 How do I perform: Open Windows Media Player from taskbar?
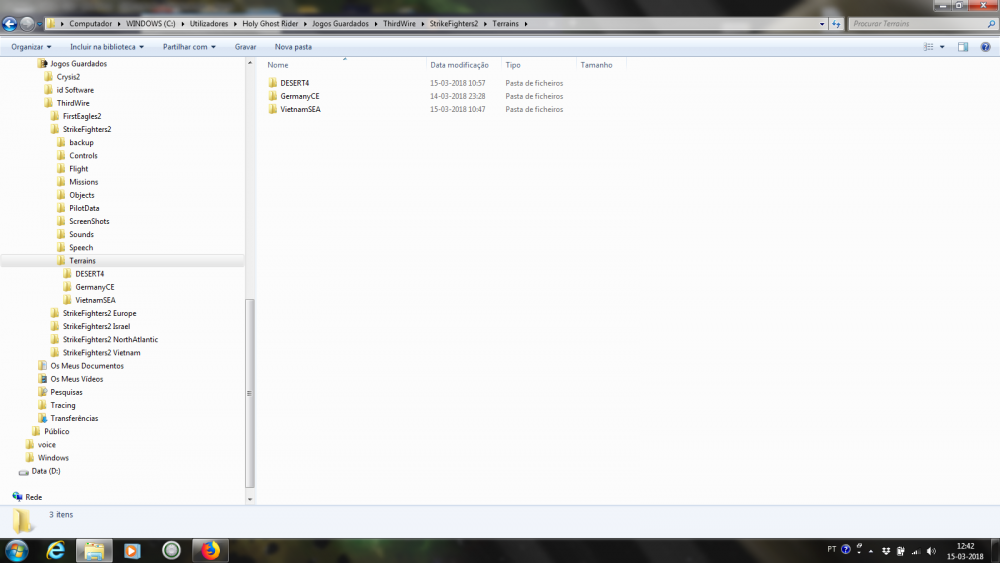132,550
